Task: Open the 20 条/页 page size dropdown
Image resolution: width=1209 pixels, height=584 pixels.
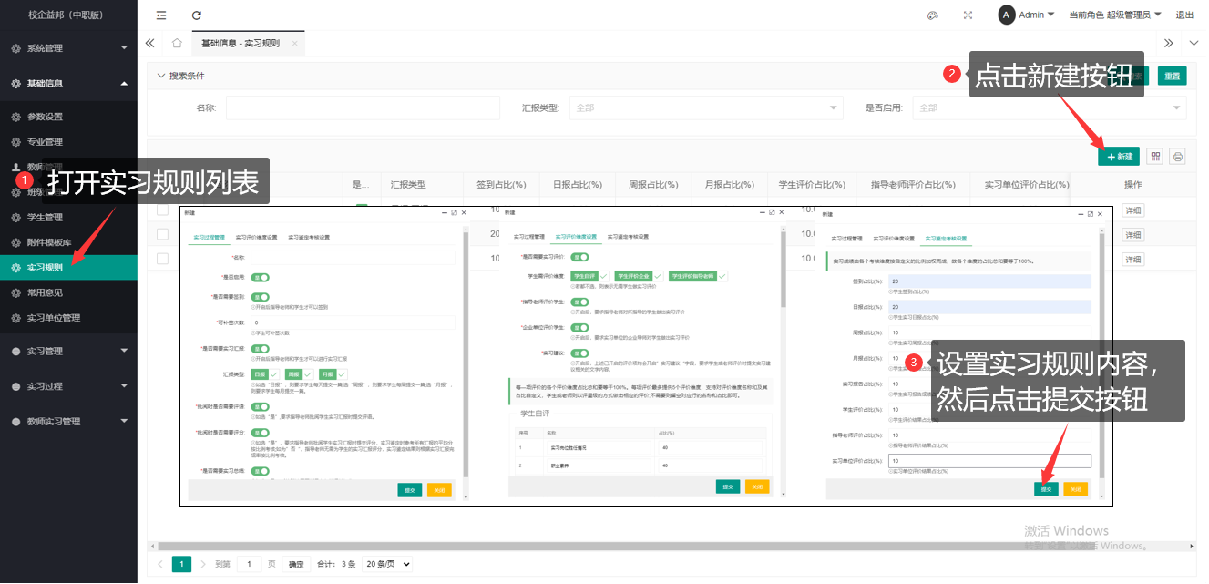Action: tap(387, 564)
